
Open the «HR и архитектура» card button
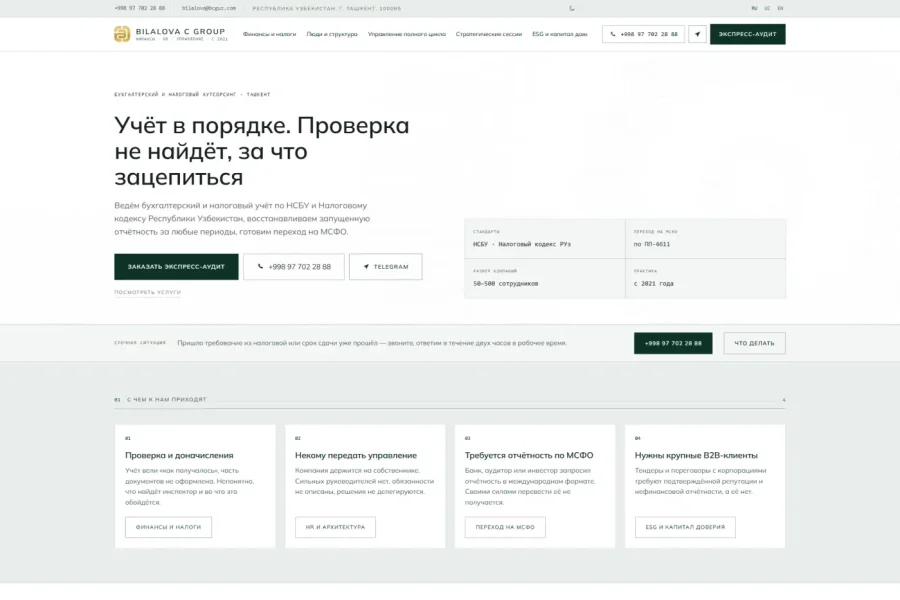click(335, 527)
